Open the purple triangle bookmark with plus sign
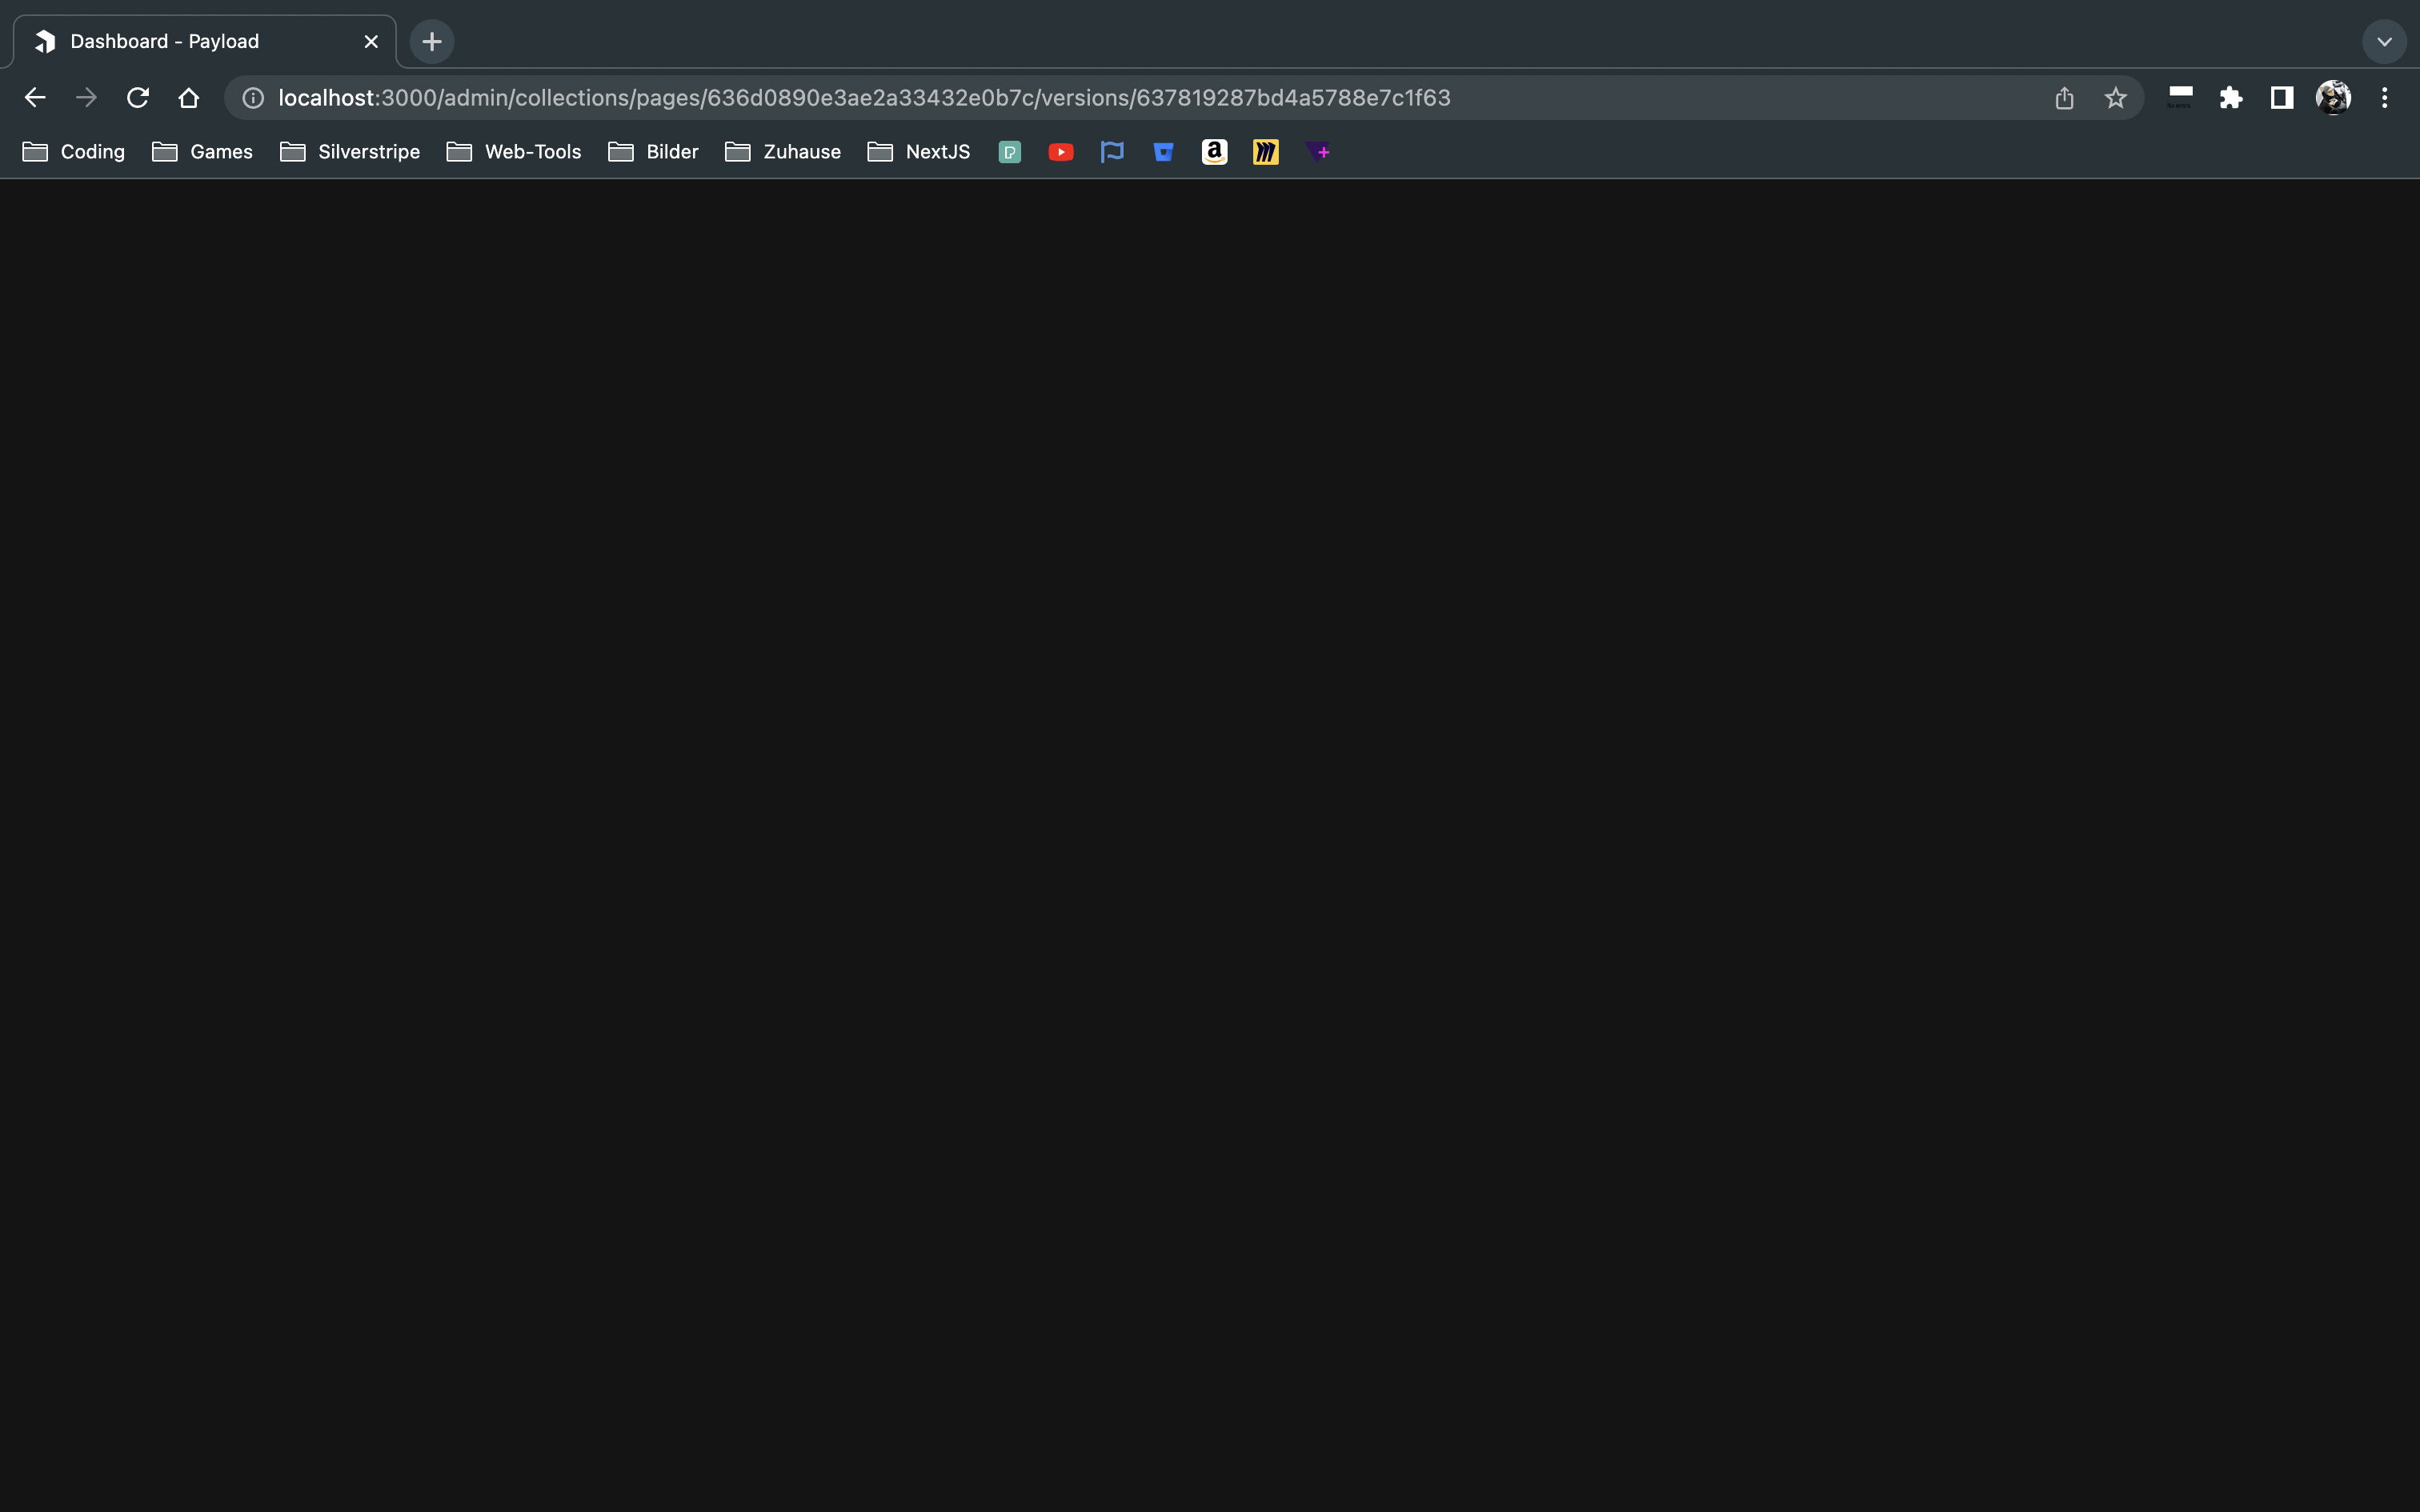This screenshot has height=1512, width=2420. coord(1317,152)
